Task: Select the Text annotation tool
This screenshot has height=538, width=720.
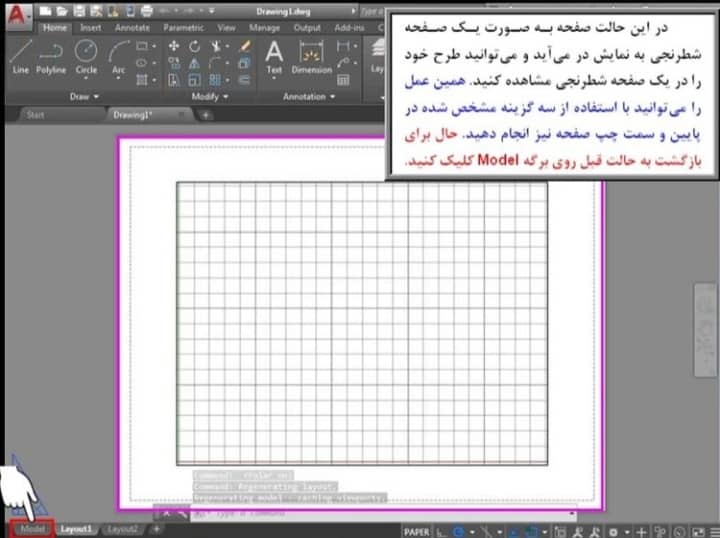Action: [274, 57]
